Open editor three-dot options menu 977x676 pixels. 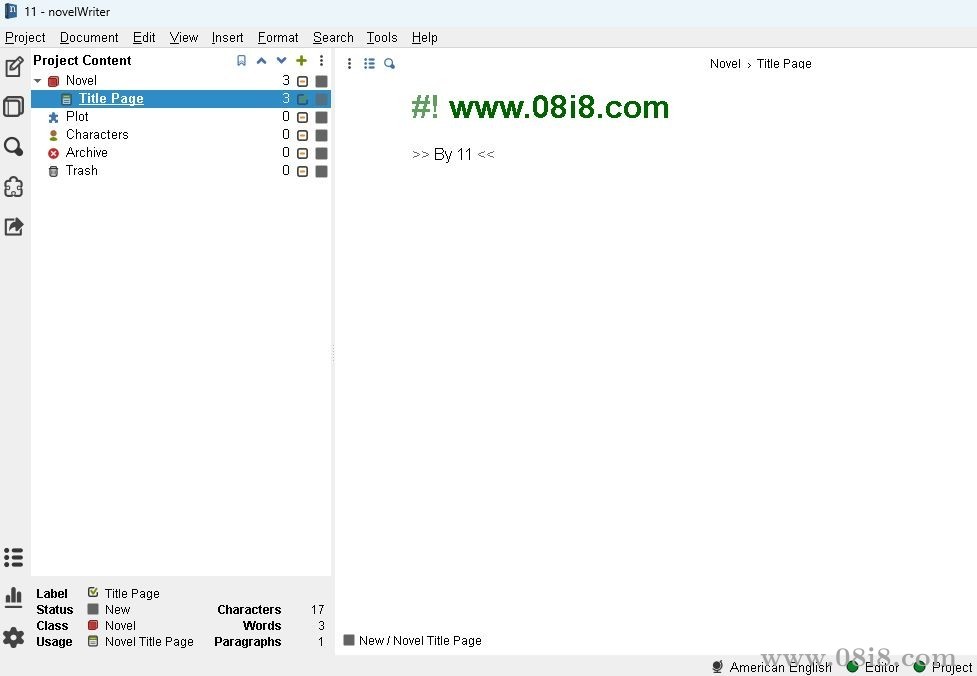[x=350, y=64]
